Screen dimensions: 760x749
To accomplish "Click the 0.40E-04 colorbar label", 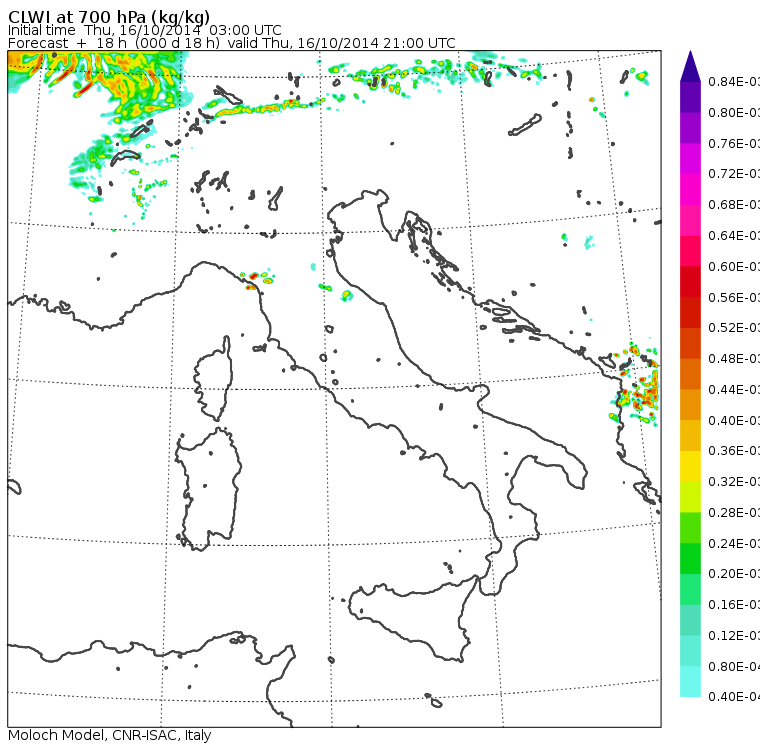I will click(x=734, y=697).
